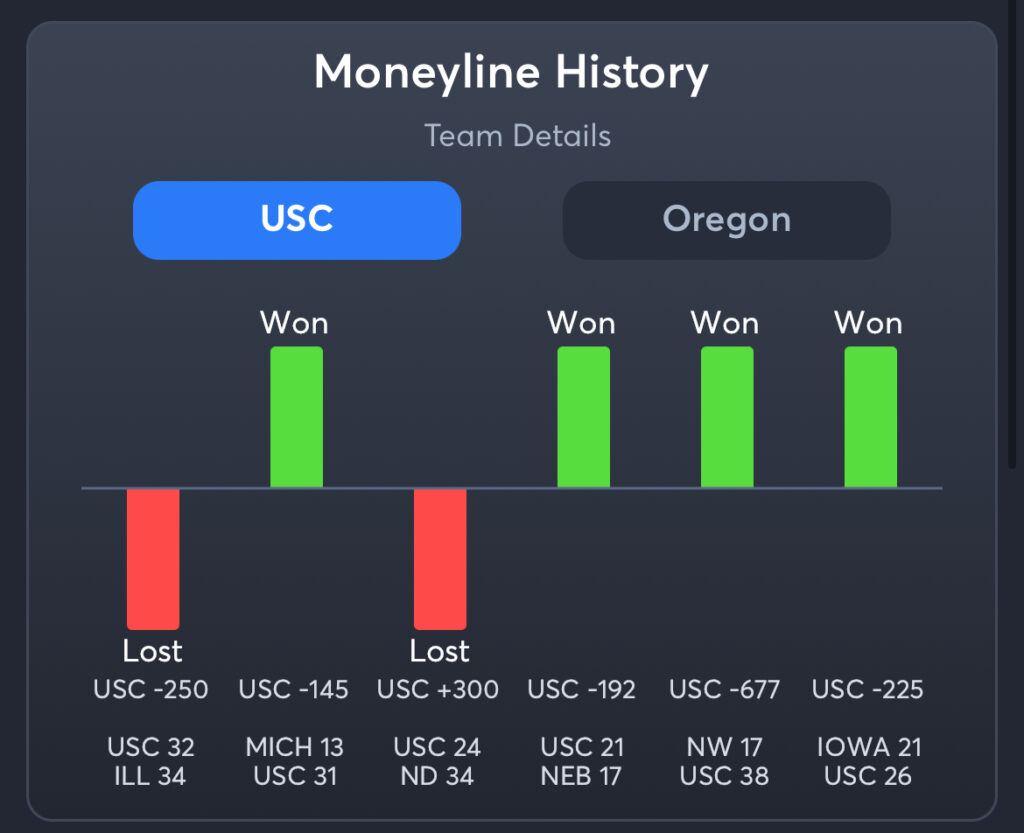Viewport: 1024px width, 833px height.
Task: Click the USC -250 odds label
Action: click(x=151, y=689)
